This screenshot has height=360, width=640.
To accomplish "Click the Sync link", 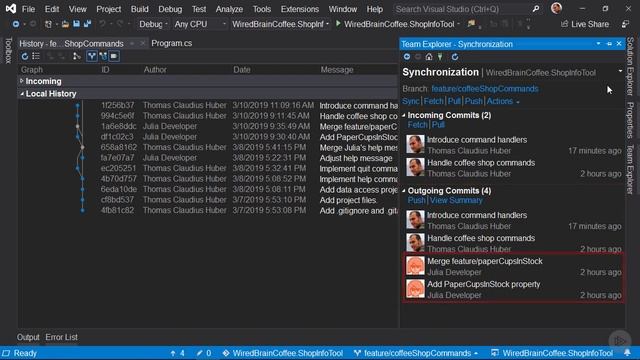I will pos(411,101).
